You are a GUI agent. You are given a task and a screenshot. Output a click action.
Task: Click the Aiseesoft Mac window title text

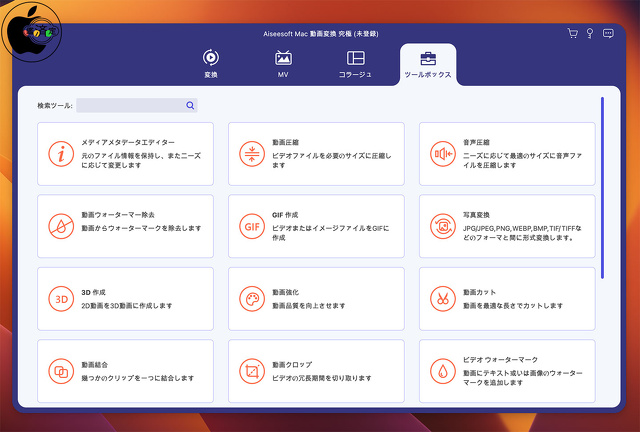[320, 34]
